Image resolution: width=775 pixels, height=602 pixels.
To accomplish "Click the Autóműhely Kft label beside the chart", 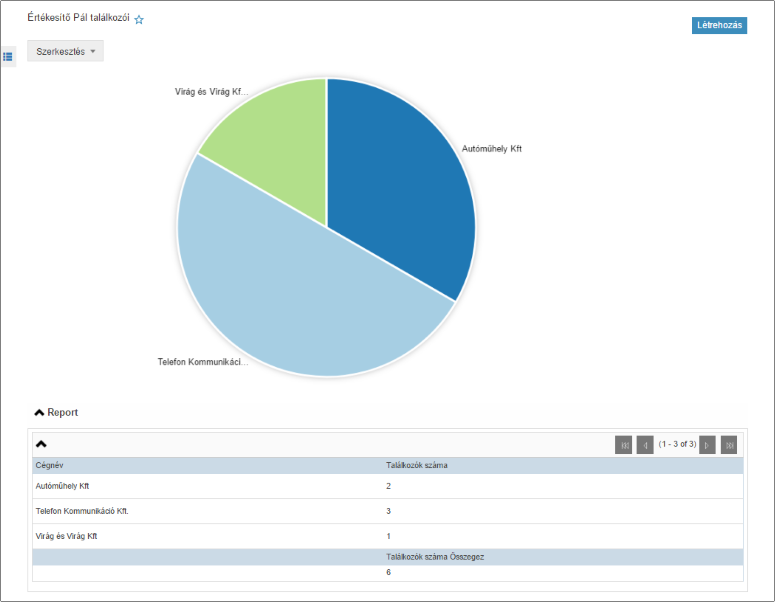I will 491,149.
